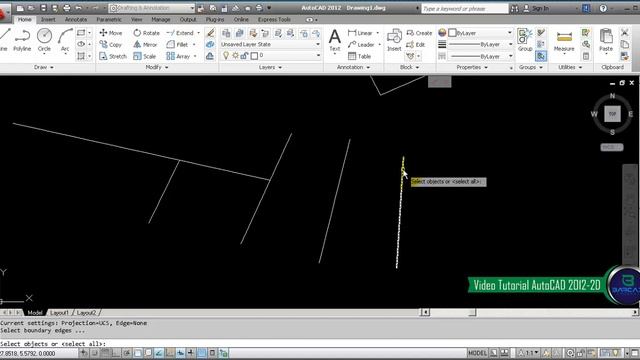Image resolution: width=640 pixels, height=360 pixels.
Task: Click the Insert block icon
Action: pyautogui.click(x=394, y=40)
